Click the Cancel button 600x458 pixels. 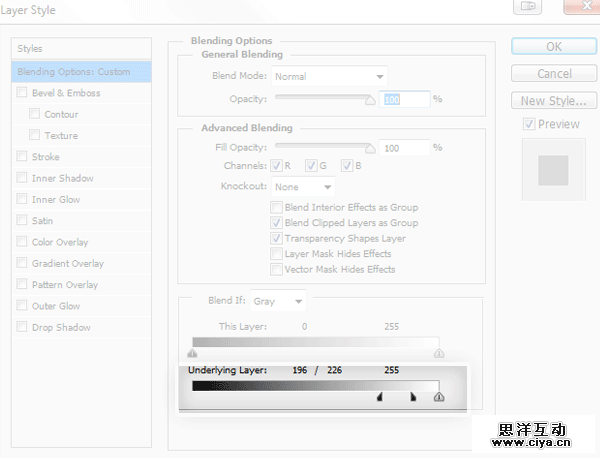click(554, 73)
